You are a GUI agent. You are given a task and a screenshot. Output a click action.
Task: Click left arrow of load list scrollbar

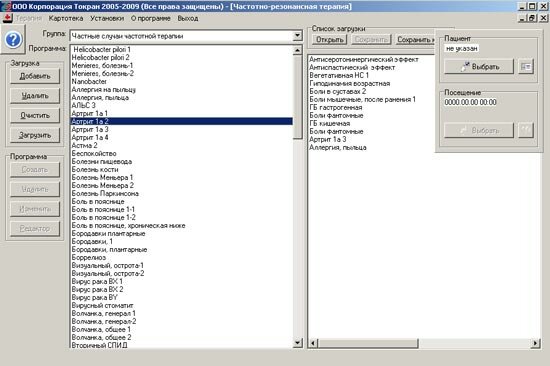pyautogui.click(x=314, y=343)
